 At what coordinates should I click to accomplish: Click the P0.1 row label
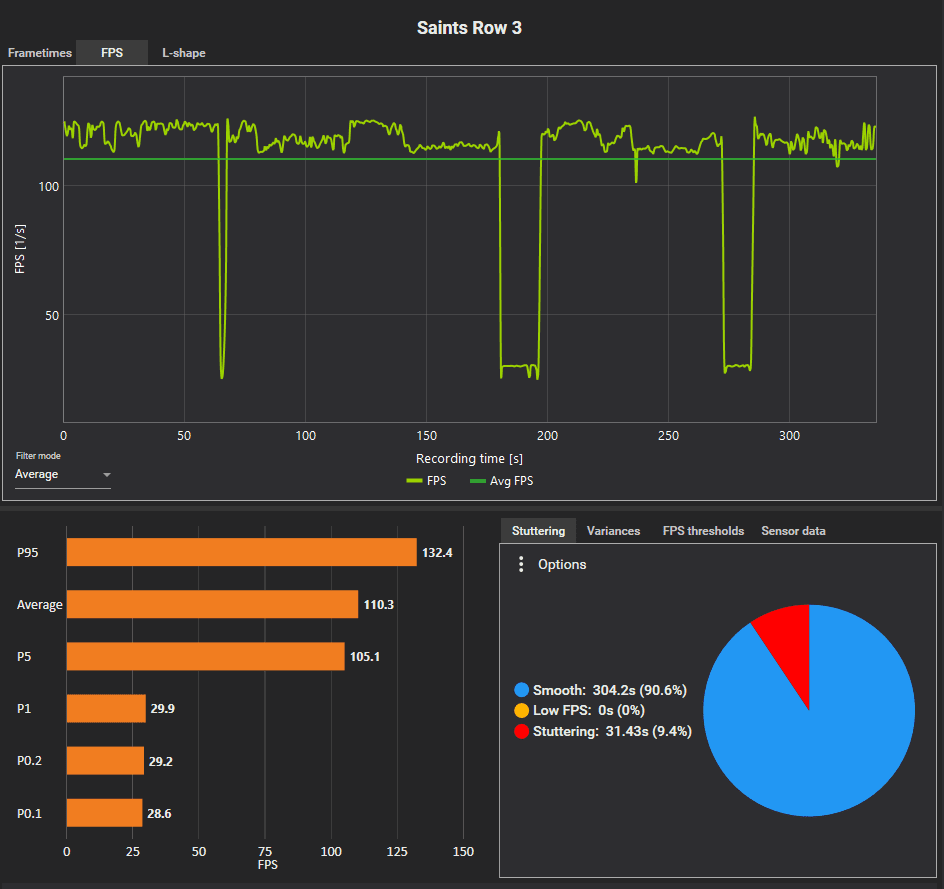[x=30, y=814]
